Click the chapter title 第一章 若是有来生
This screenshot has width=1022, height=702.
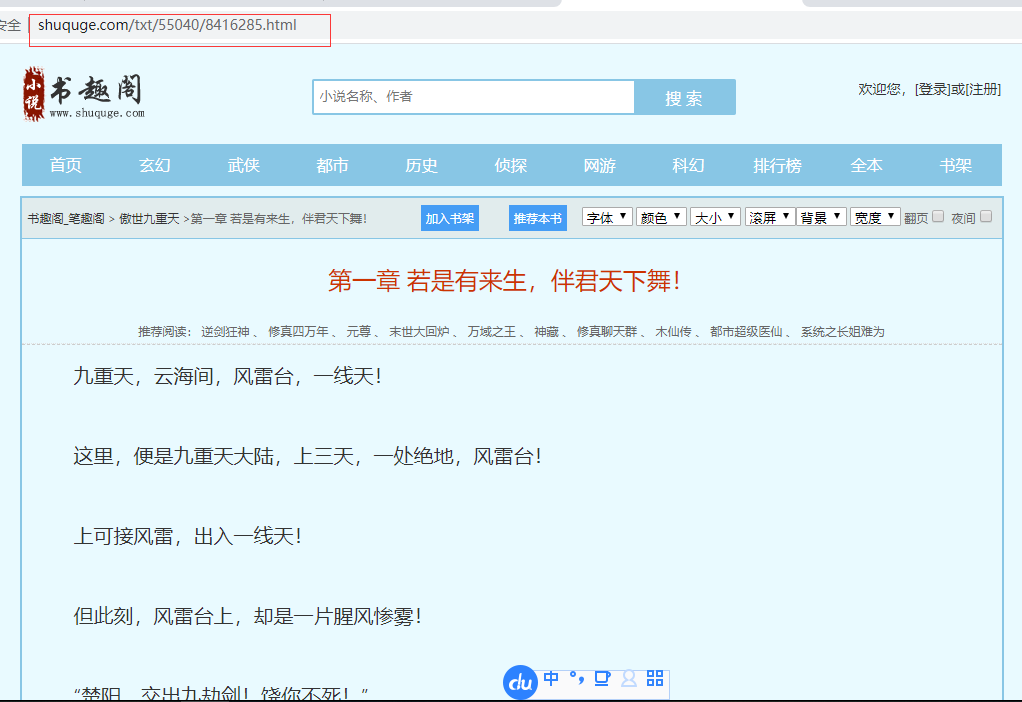click(504, 281)
